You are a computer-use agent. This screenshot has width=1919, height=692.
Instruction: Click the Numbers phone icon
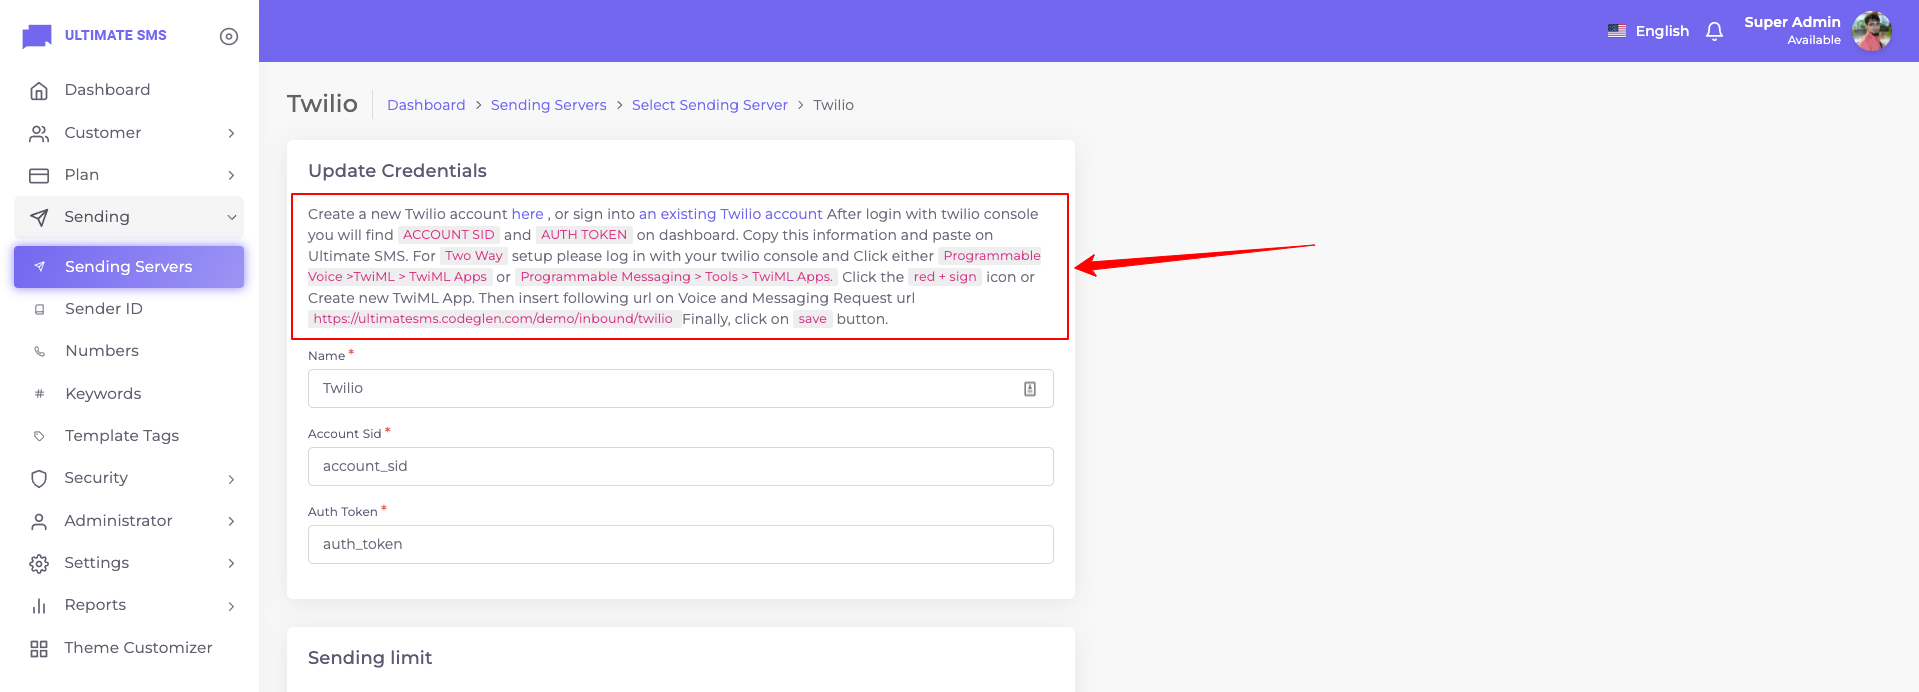point(40,351)
